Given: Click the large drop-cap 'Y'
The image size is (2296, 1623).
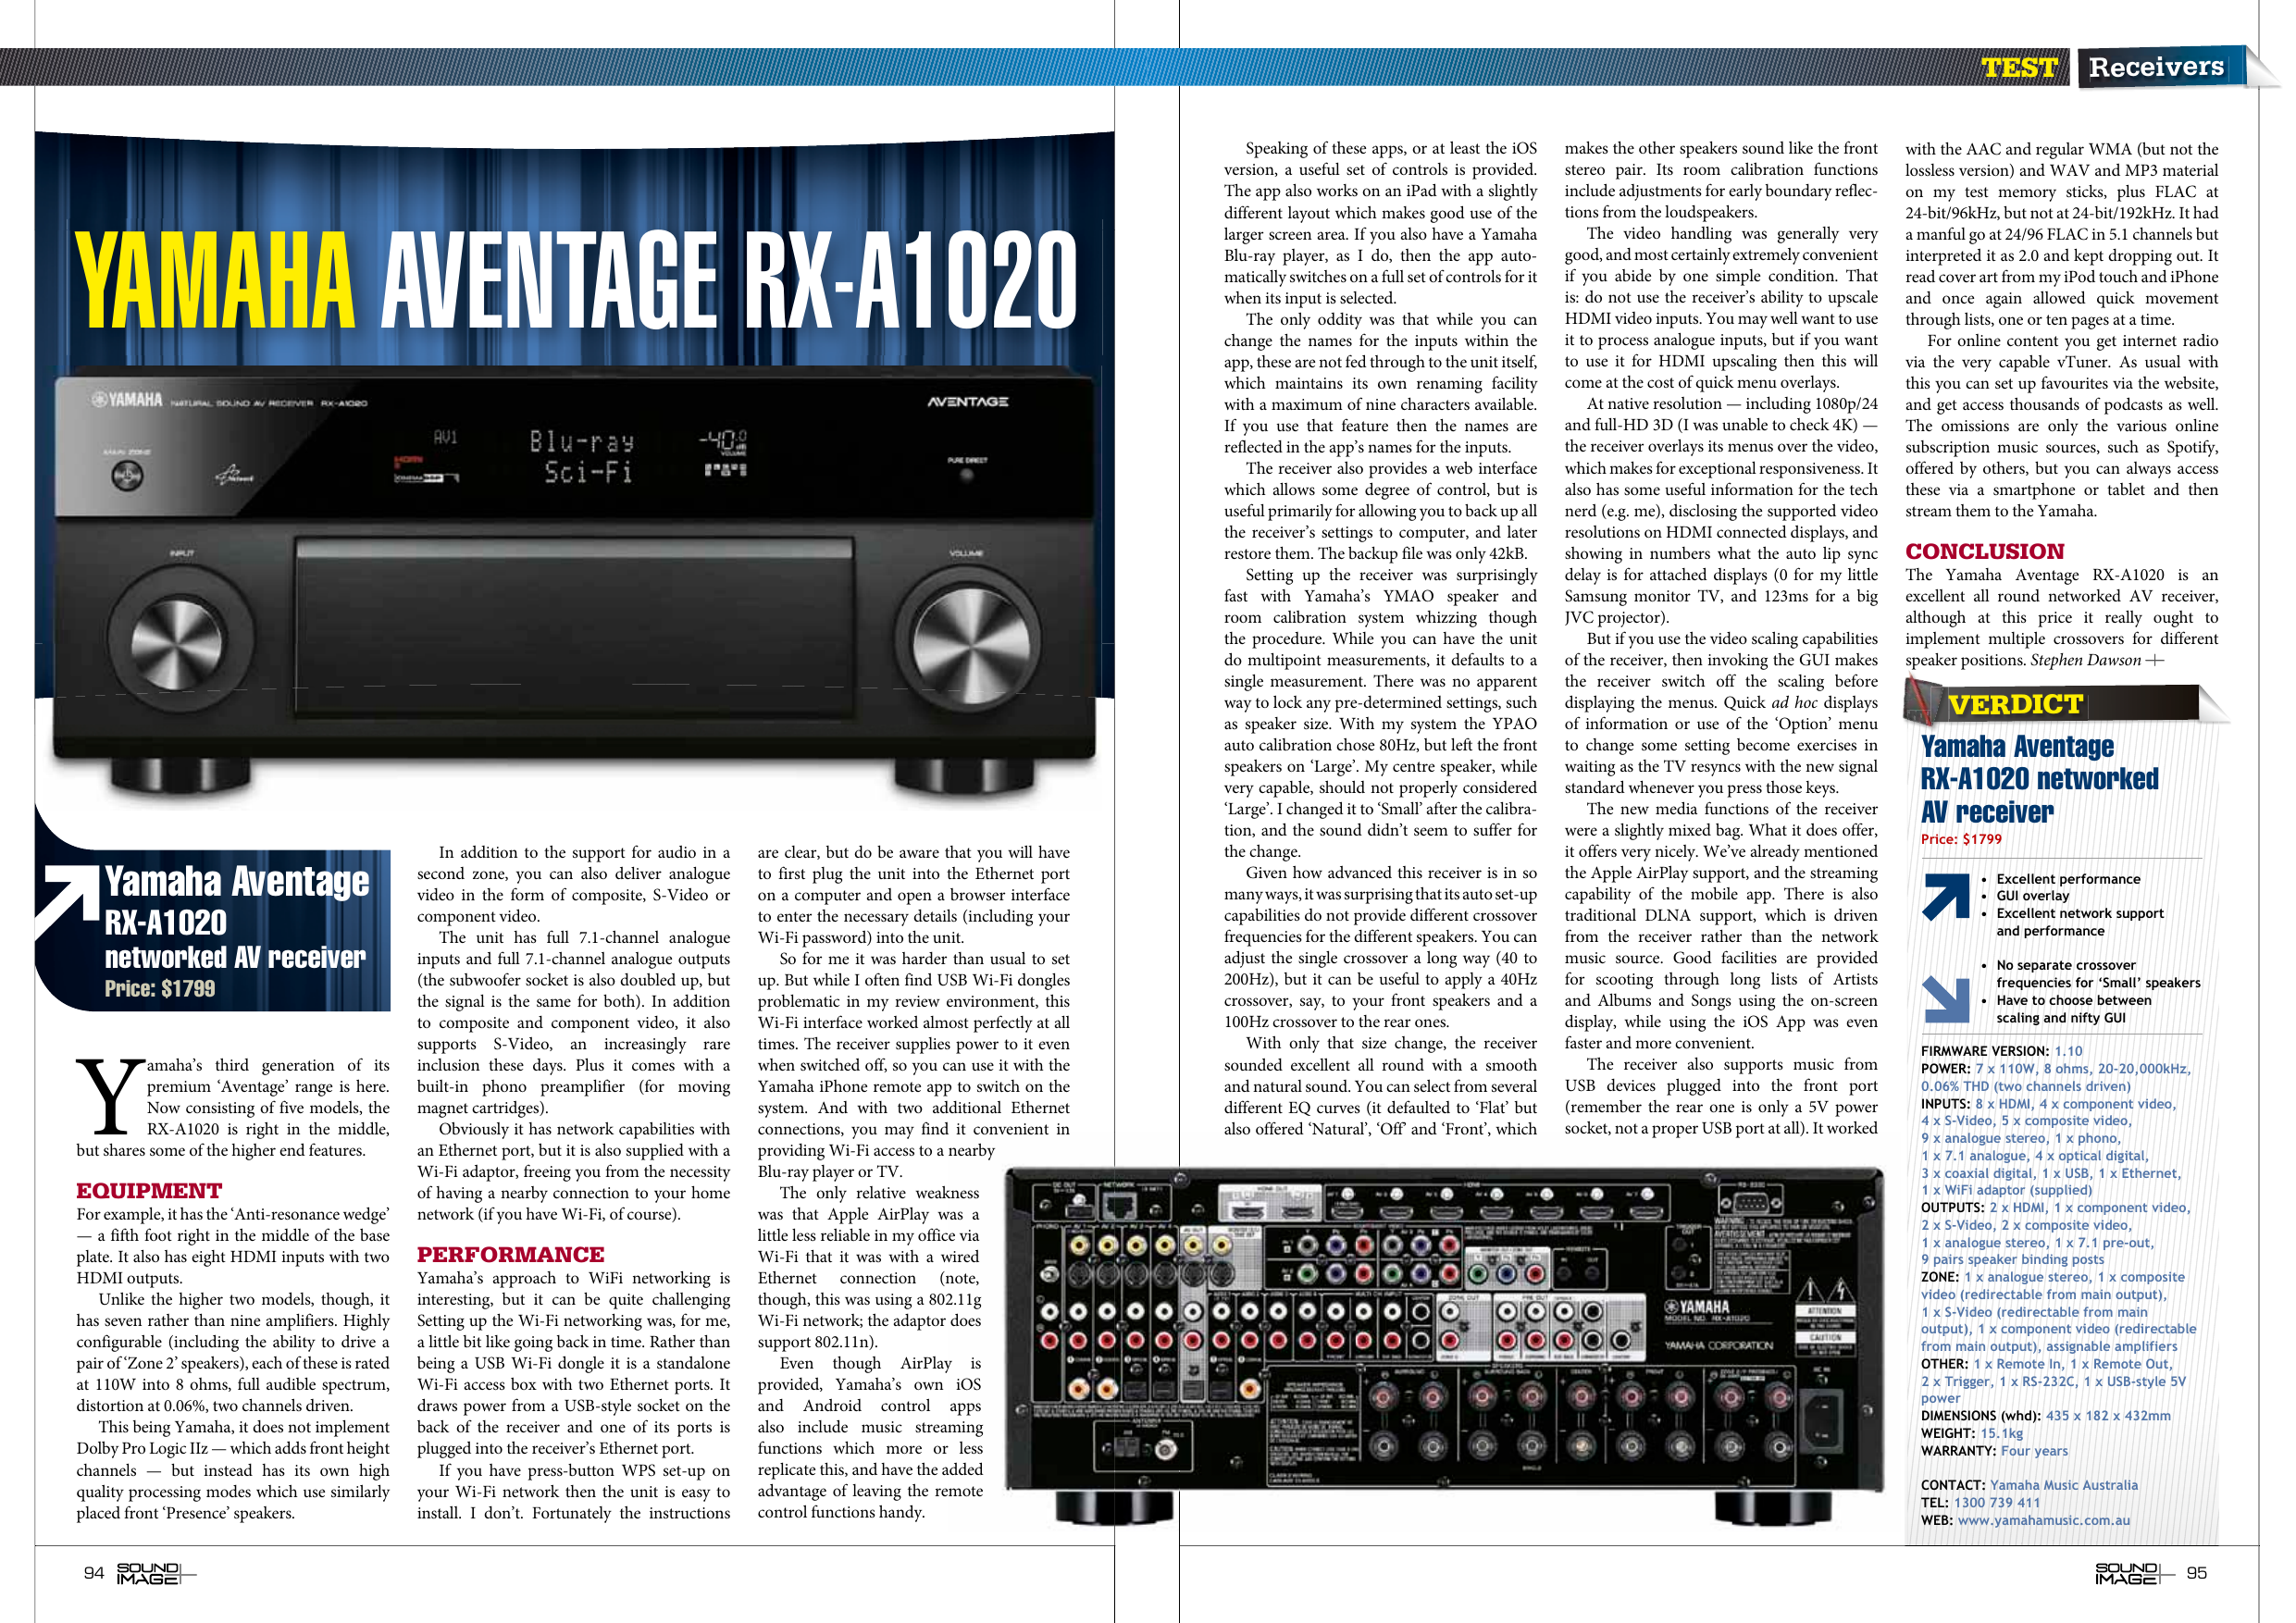Looking at the screenshot, I should pos(109,1096).
